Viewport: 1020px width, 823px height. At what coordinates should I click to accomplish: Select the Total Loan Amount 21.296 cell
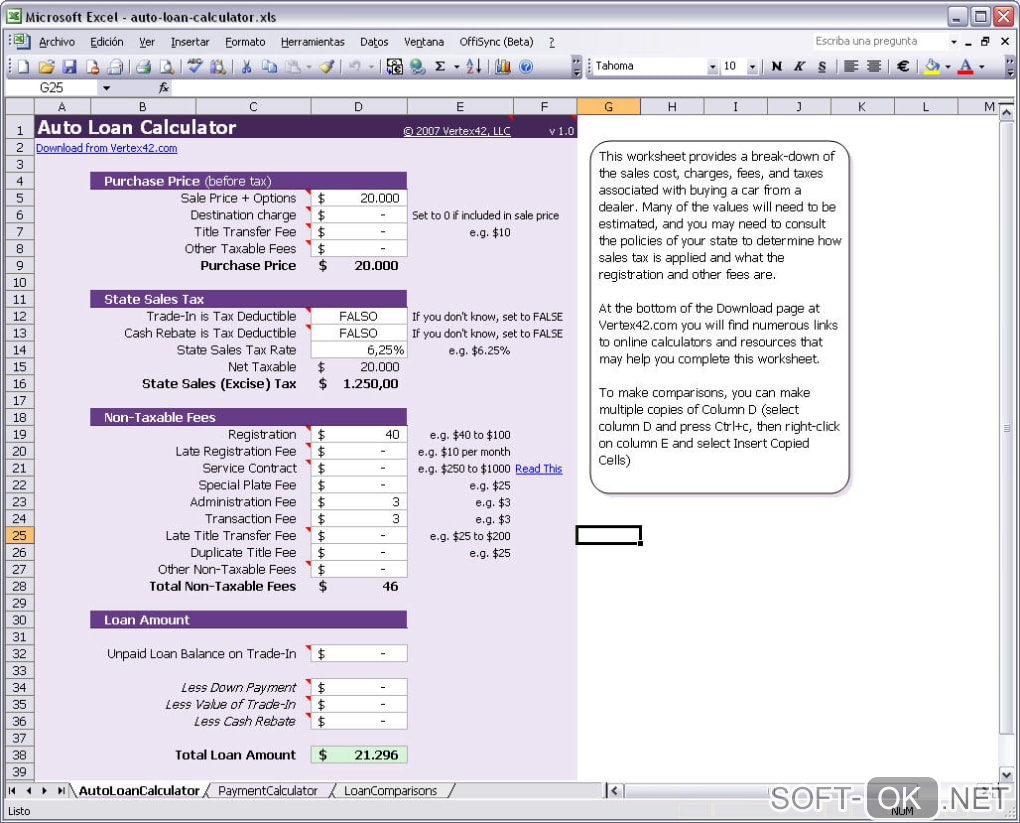[359, 755]
